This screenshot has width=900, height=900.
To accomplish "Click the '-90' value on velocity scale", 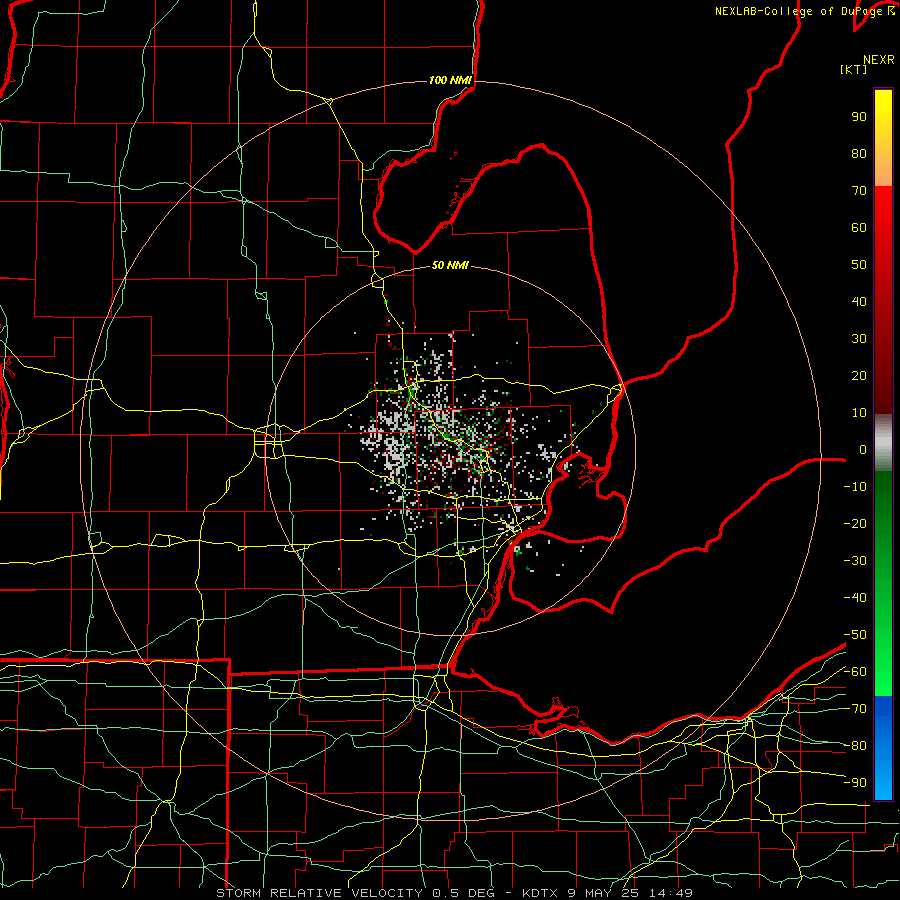I will pos(855,783).
